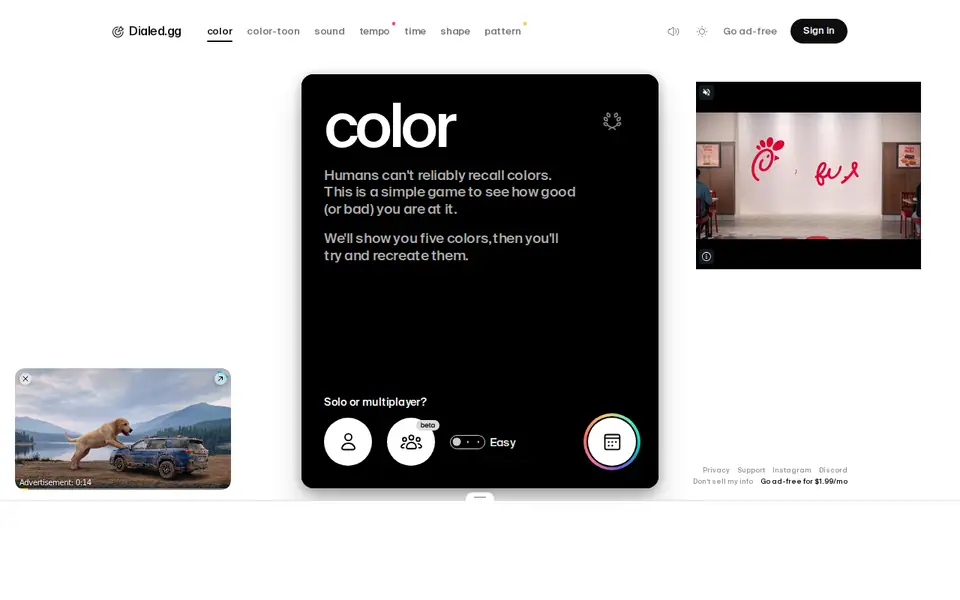The width and height of the screenshot is (960, 600).
Task: Click Go ad-free for $1.99/mo
Action: [804, 481]
